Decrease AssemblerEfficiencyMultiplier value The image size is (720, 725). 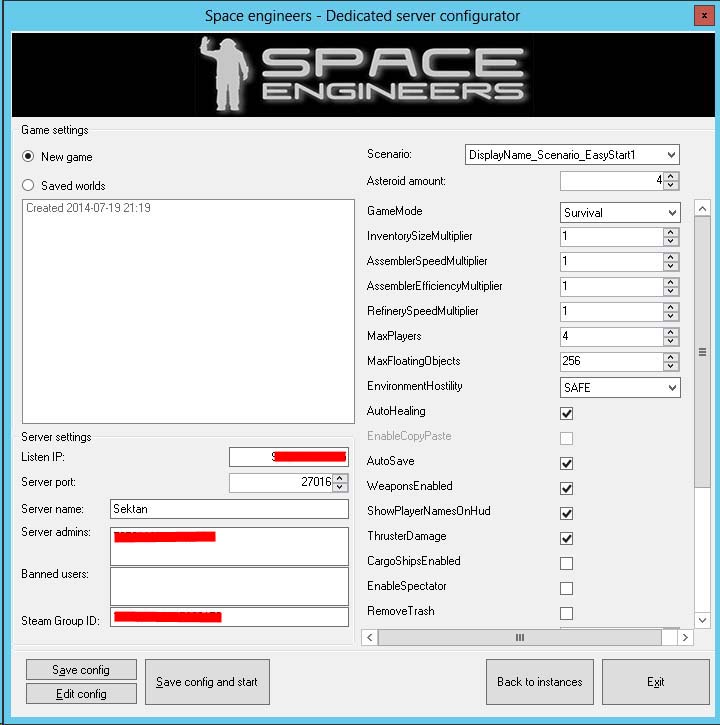[x=671, y=291]
